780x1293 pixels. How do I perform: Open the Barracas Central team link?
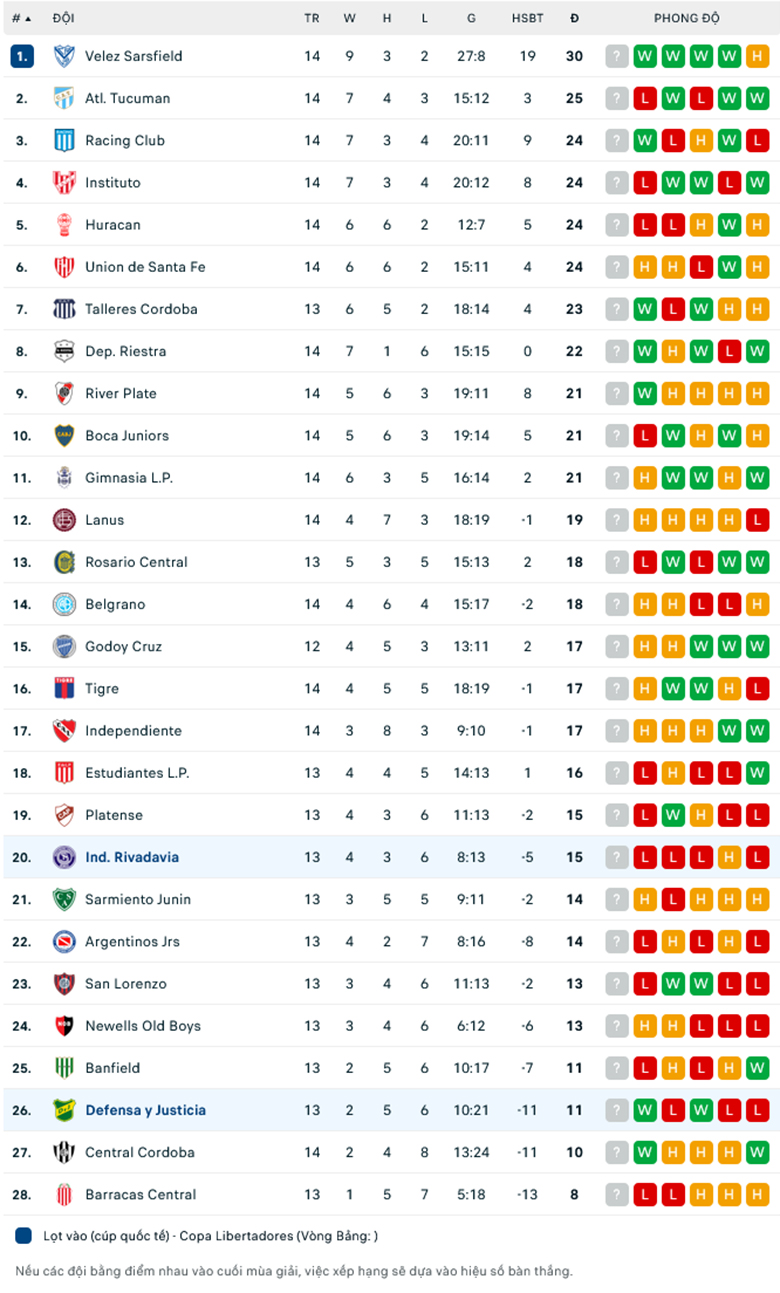click(x=140, y=1194)
